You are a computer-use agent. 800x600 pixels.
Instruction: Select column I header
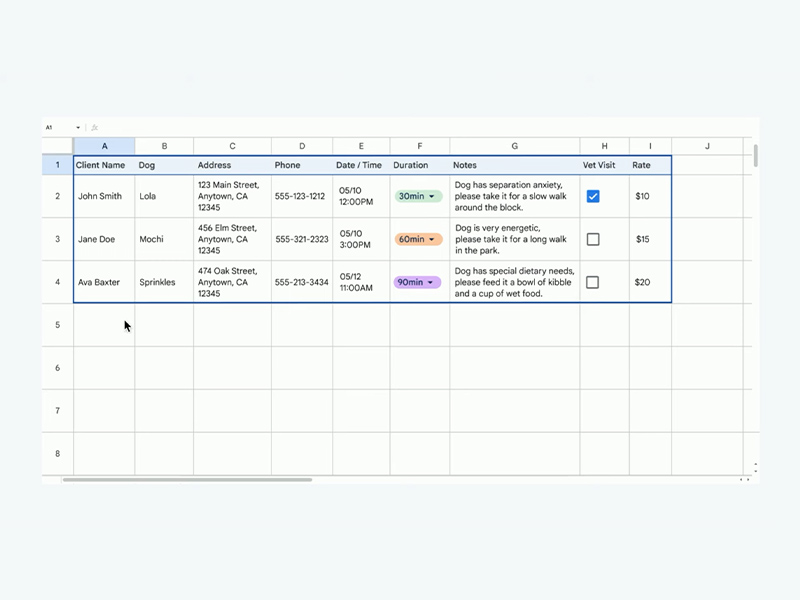pos(651,146)
